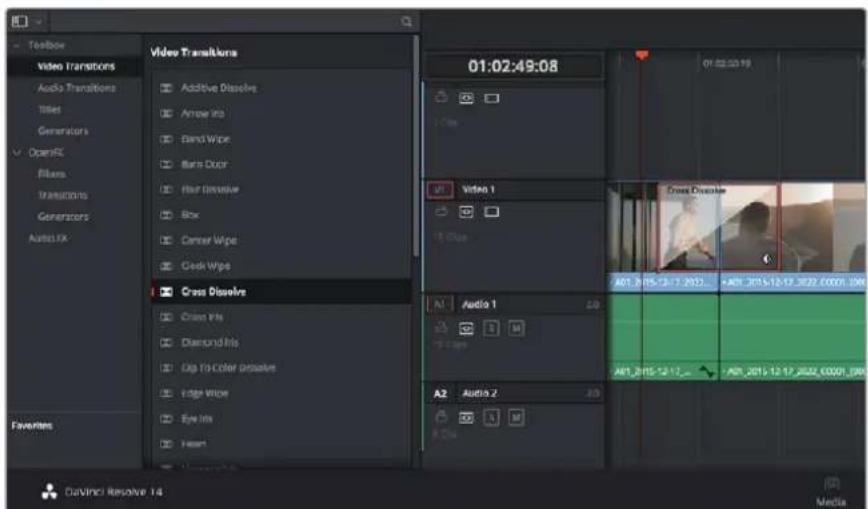The image size is (868, 509).
Task: Click the Eye Iris transition icon
Action: [x=166, y=419]
